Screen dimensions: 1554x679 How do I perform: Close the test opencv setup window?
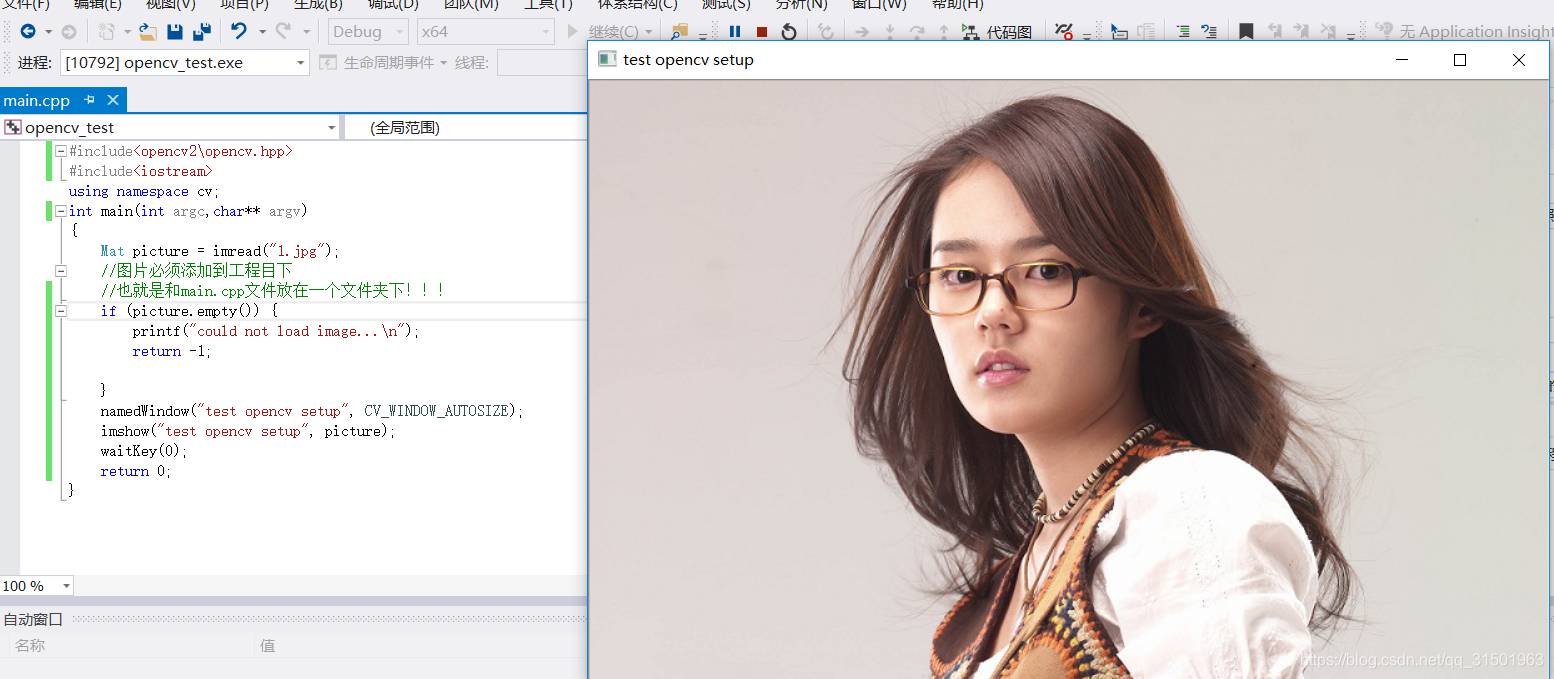click(x=1519, y=60)
